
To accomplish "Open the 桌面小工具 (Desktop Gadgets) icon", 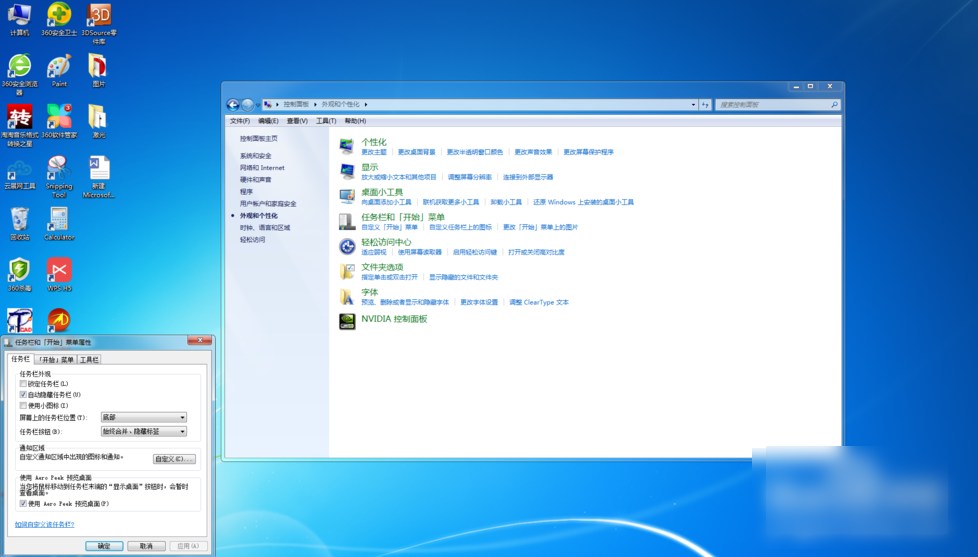I will pyautogui.click(x=347, y=196).
